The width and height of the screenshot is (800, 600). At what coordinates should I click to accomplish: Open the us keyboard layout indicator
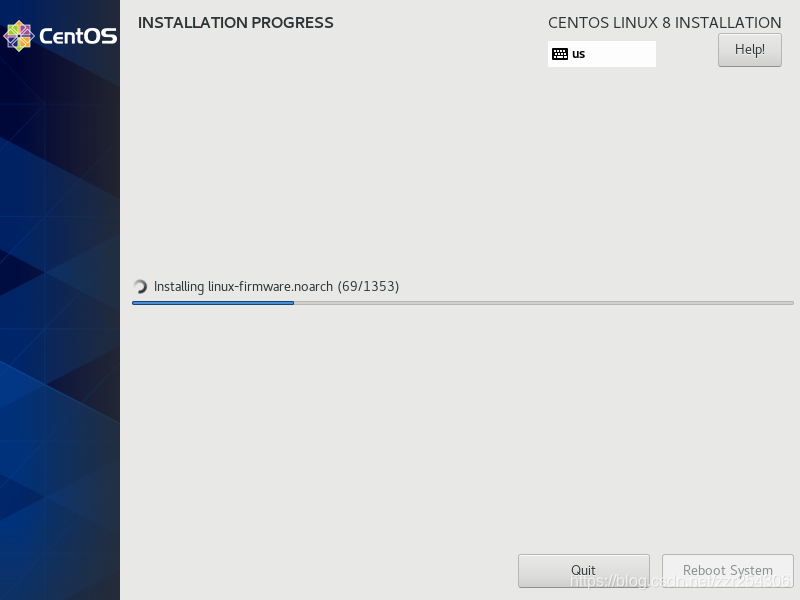tap(602, 54)
